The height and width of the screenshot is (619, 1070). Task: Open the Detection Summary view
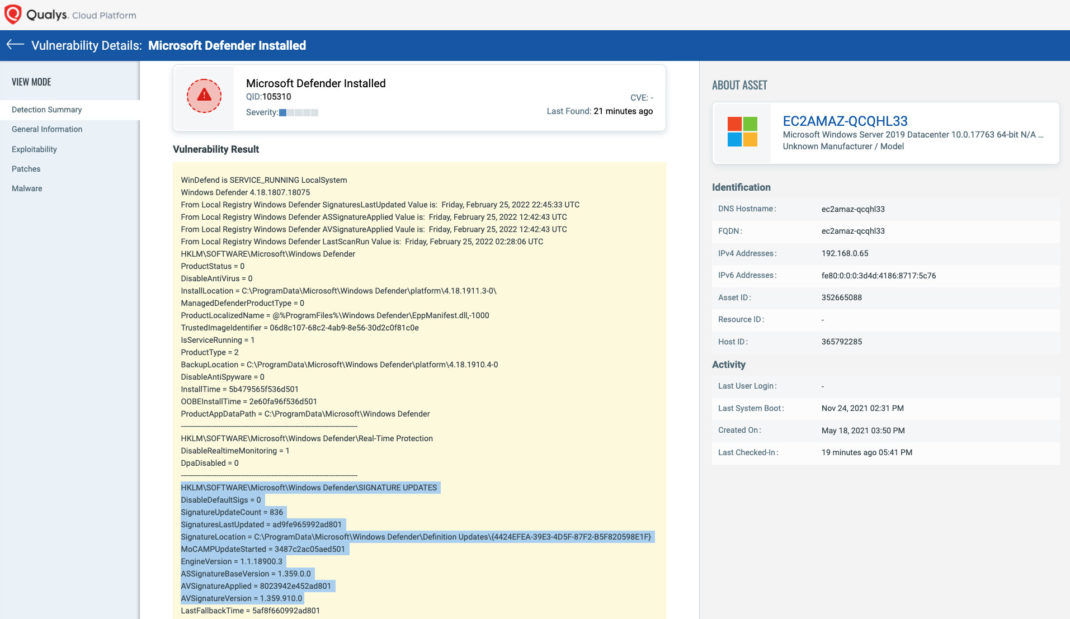coord(46,109)
